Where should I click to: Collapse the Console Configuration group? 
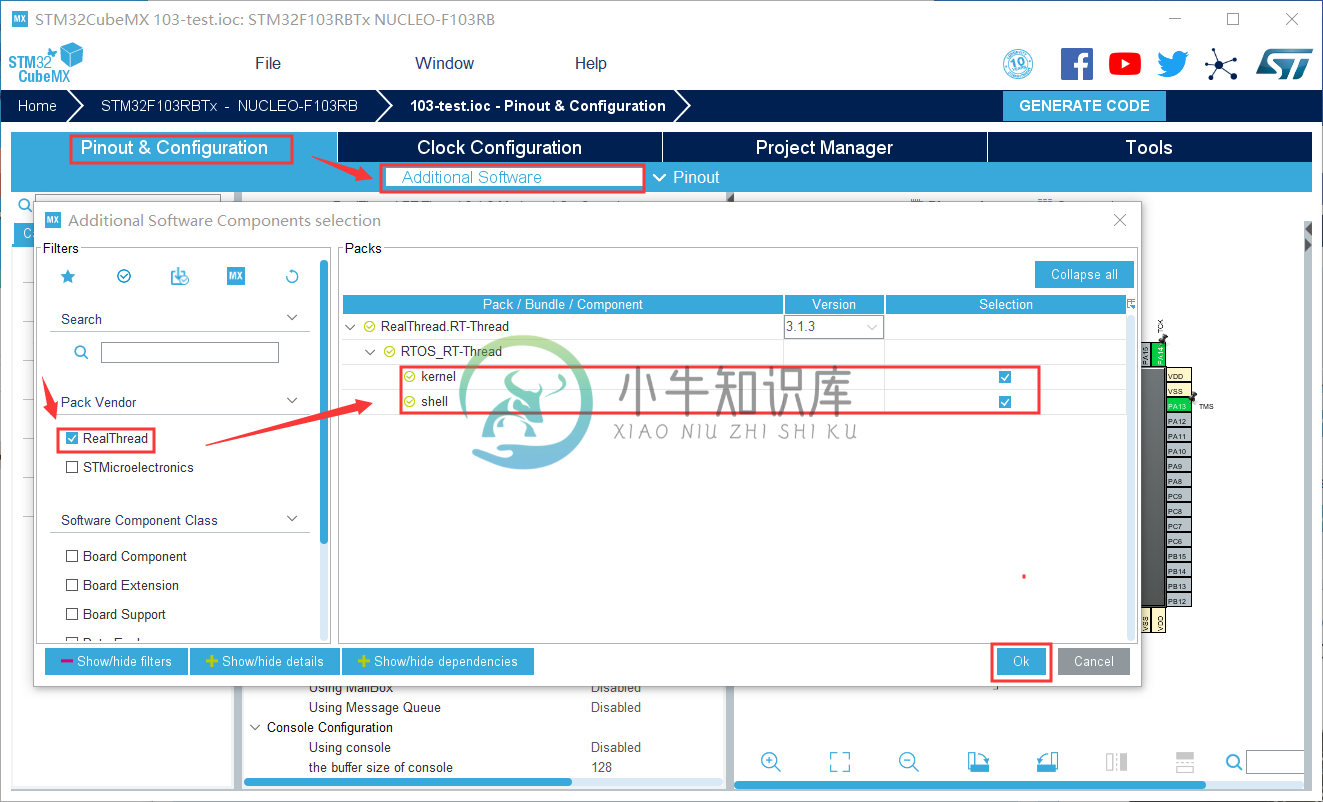pos(254,727)
